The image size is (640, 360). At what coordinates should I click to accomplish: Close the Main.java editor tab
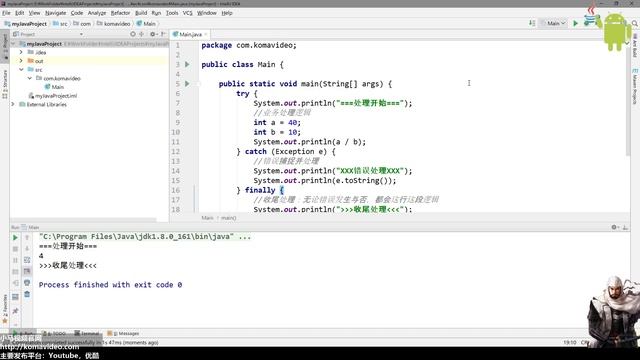[x=206, y=34]
